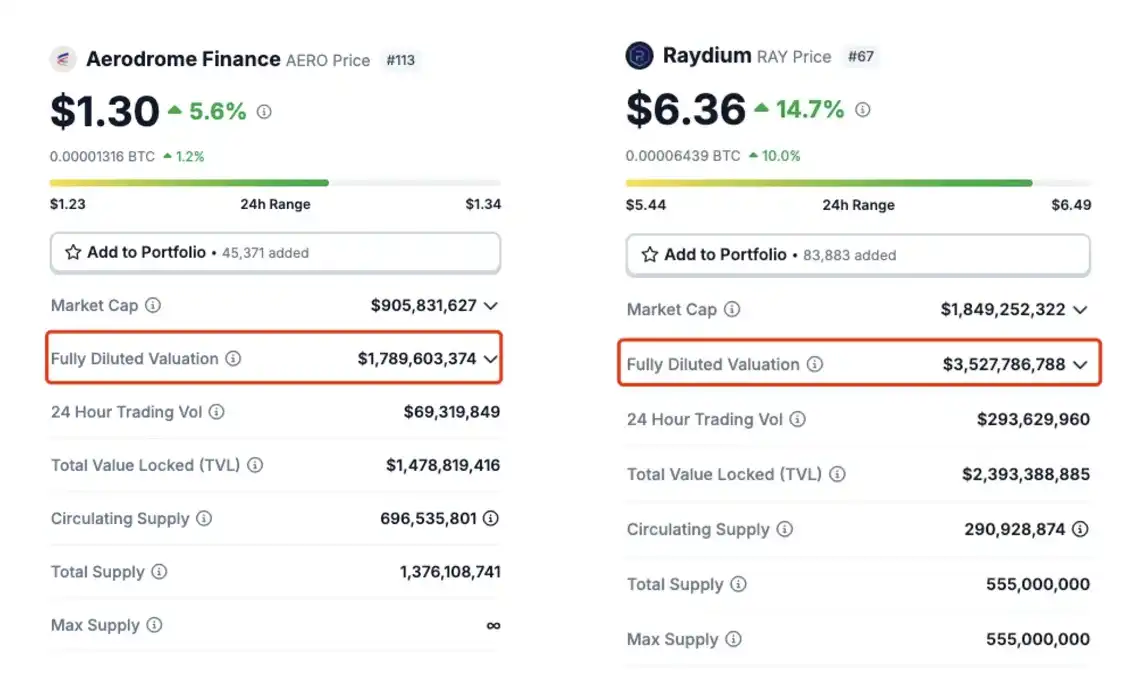Add Raydium to portfolio
Viewport: 1134px width, 692px height.
[857, 255]
